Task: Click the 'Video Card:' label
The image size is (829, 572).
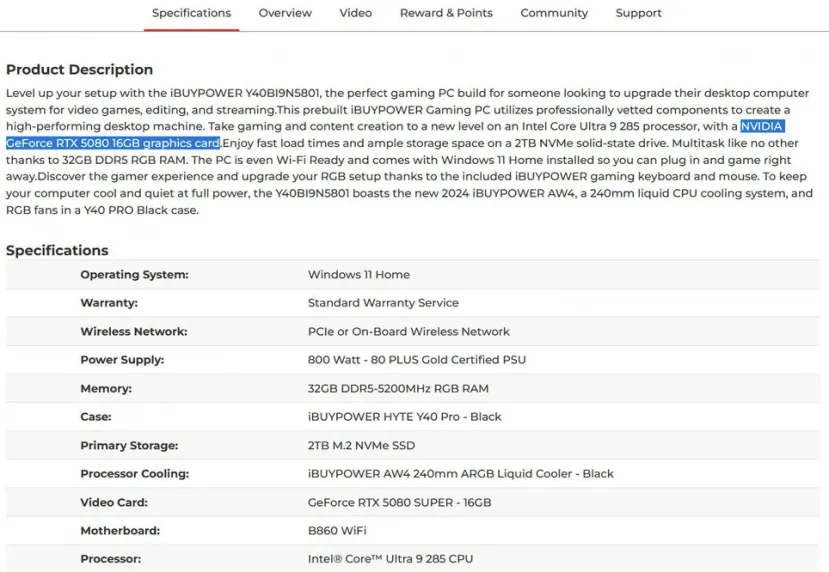Action: coord(114,503)
